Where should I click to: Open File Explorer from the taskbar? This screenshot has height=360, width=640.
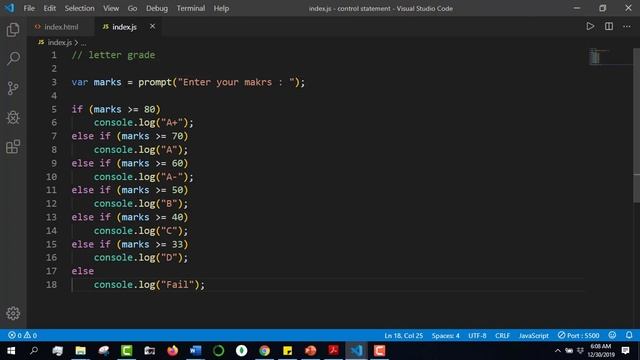pos(80,351)
